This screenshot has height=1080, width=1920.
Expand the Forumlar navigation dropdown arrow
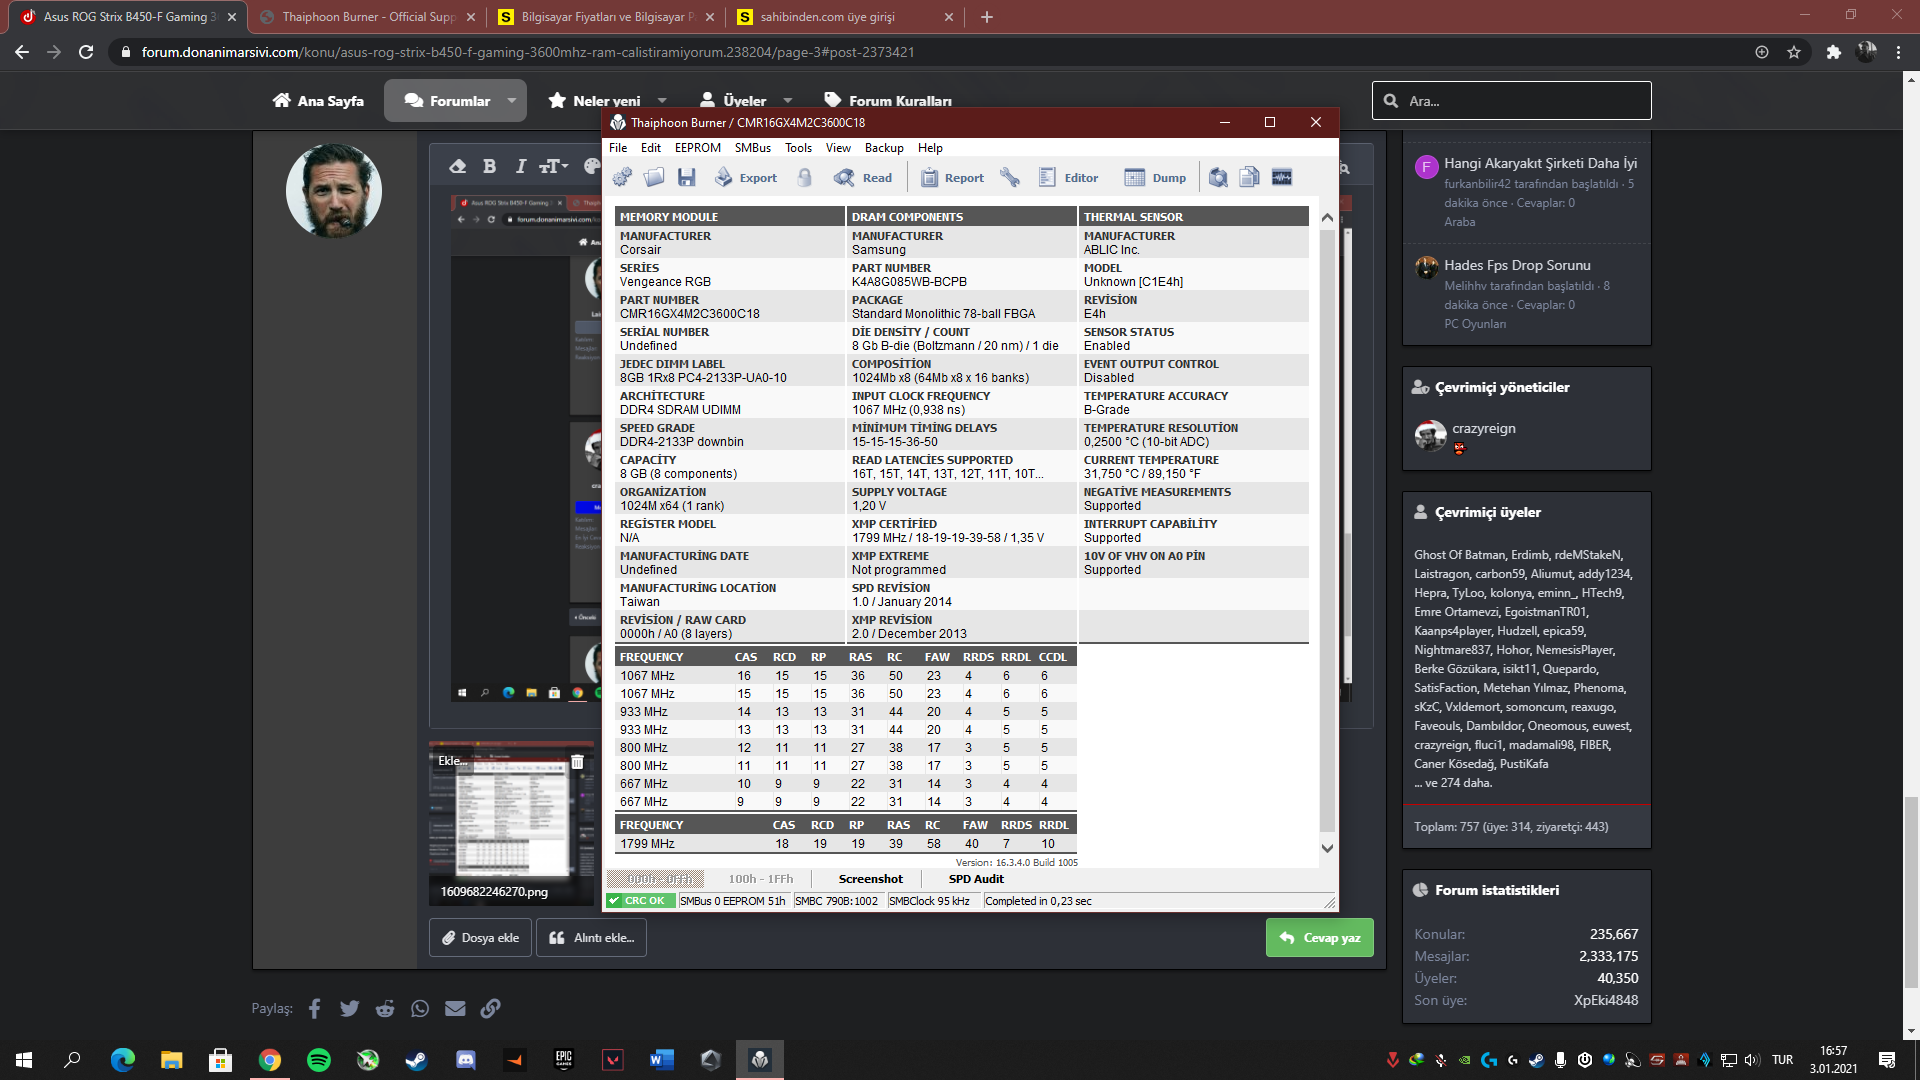point(512,101)
